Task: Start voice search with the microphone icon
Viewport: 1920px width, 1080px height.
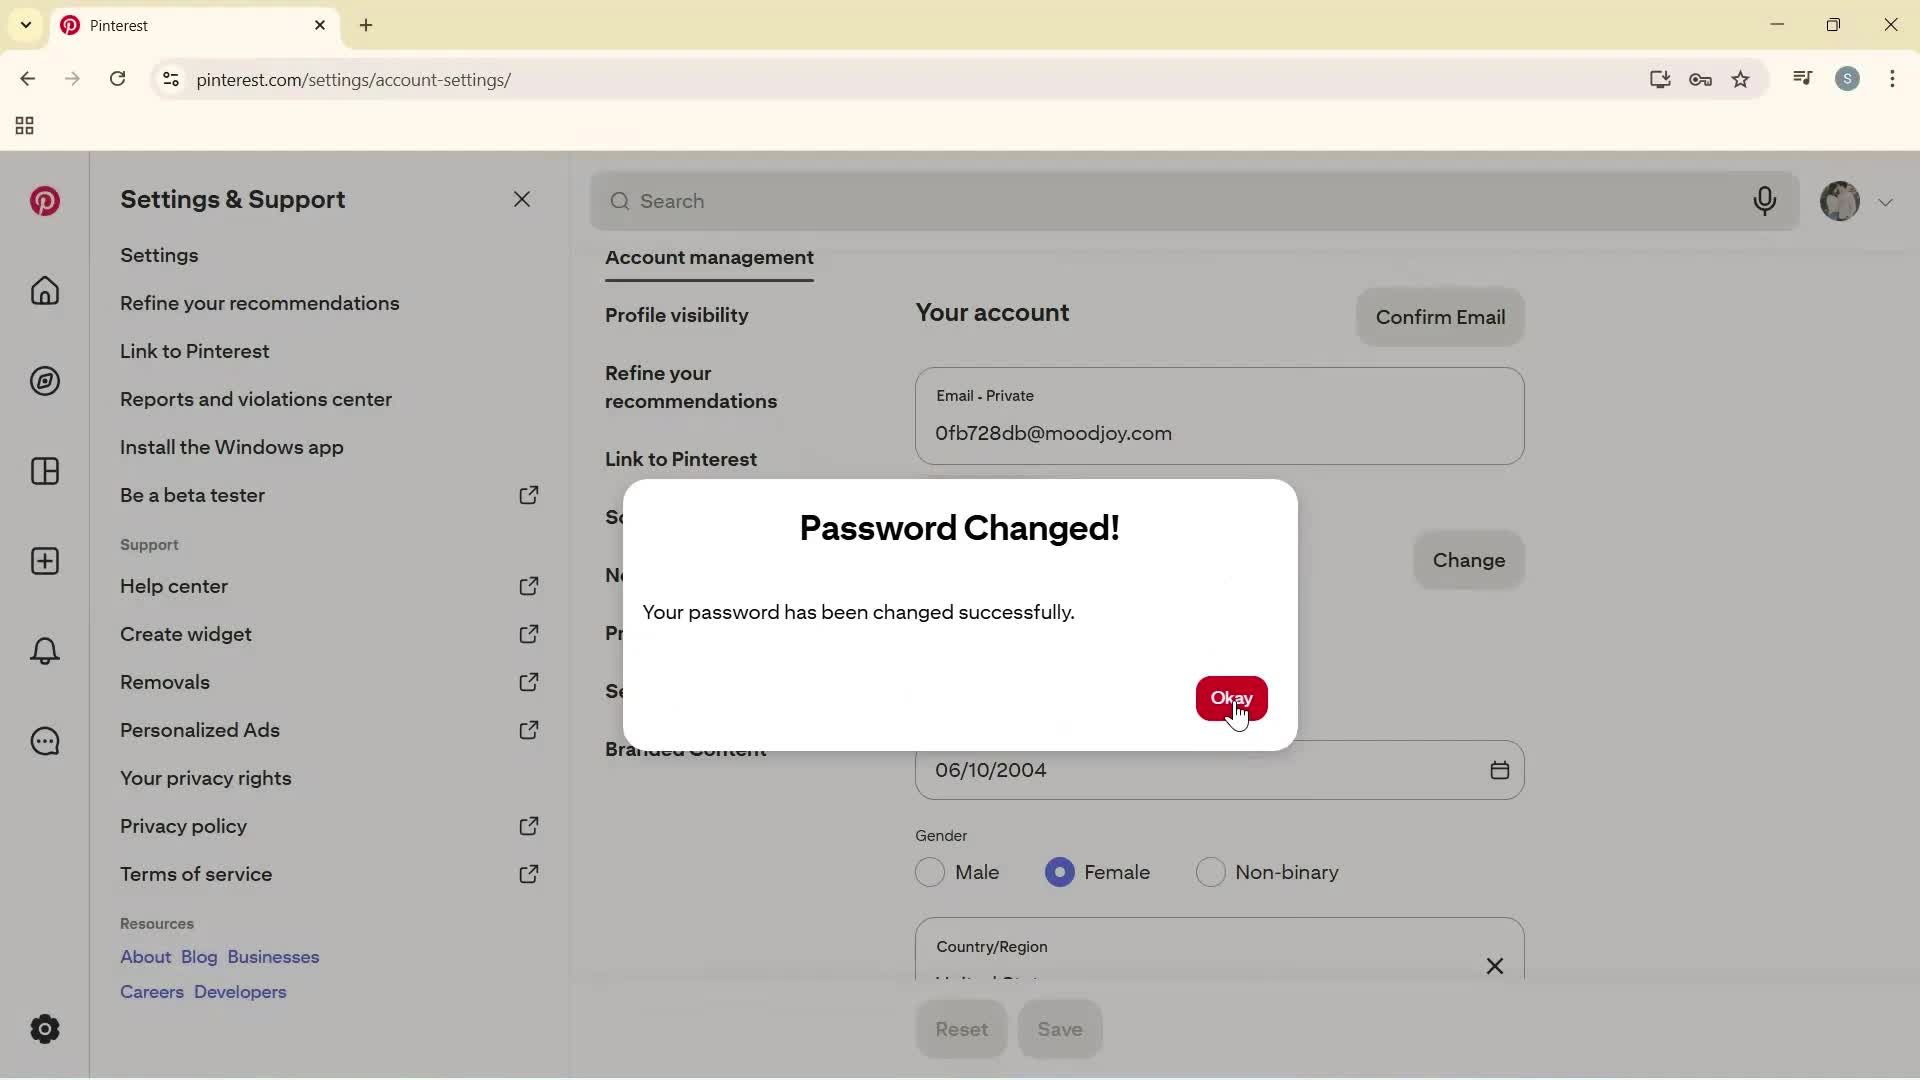Action: [x=1765, y=201]
